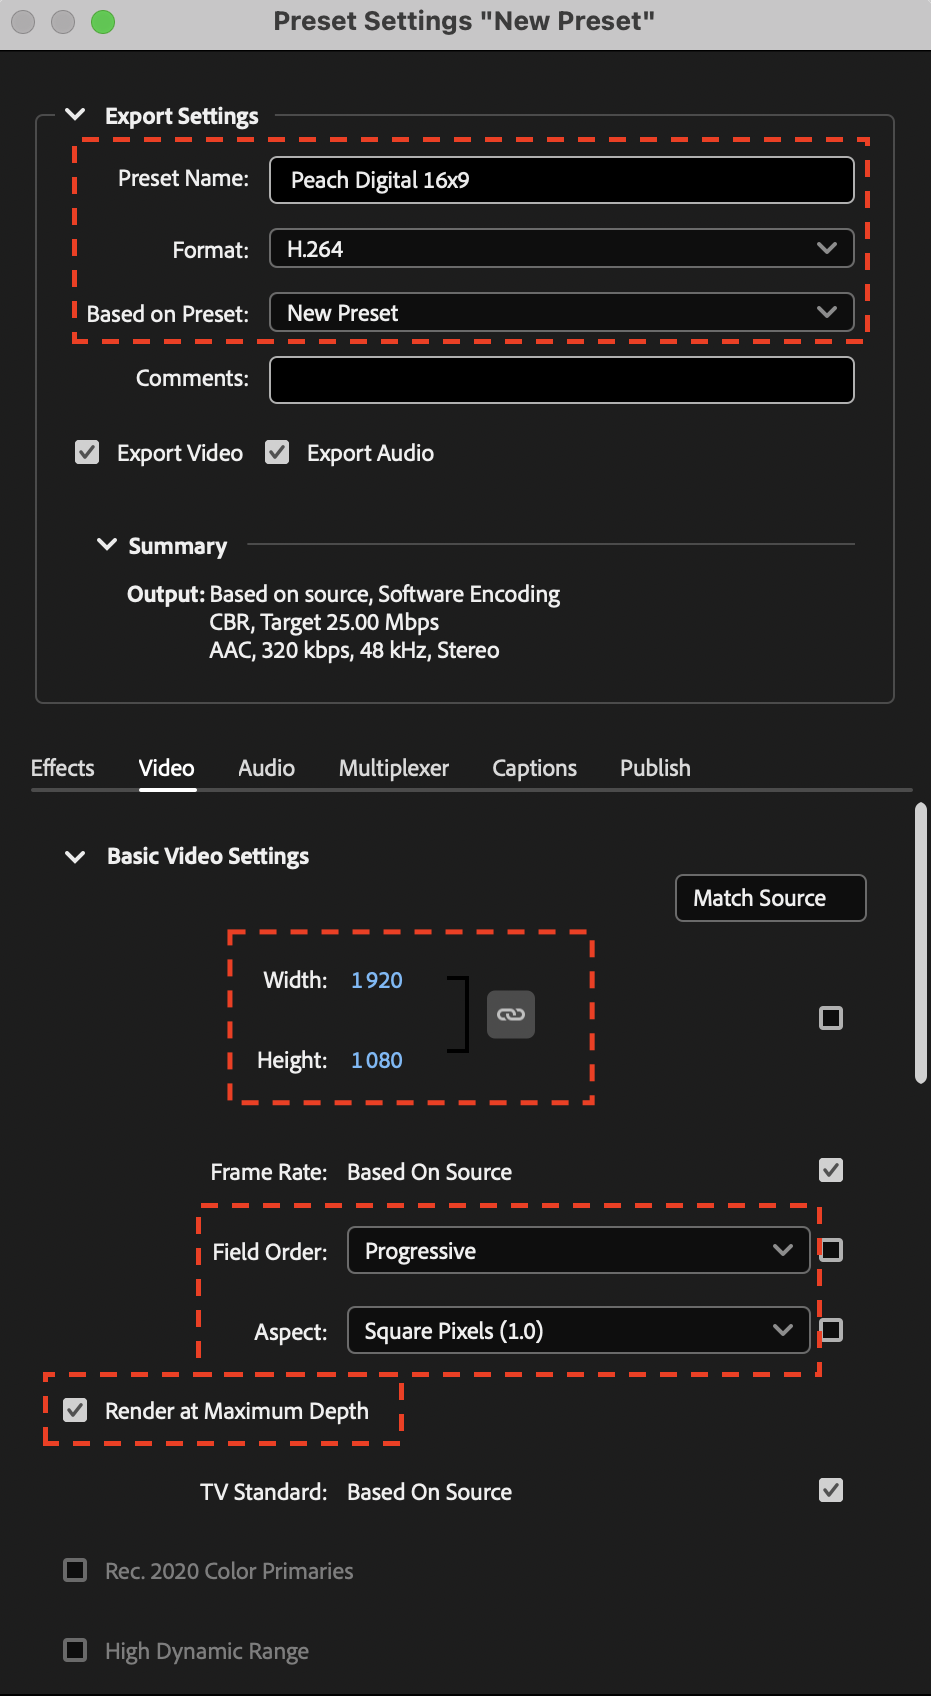Enable Rec. 2020 Color Primaries checkbox
Viewport: 931px width, 1696px height.
point(76,1571)
